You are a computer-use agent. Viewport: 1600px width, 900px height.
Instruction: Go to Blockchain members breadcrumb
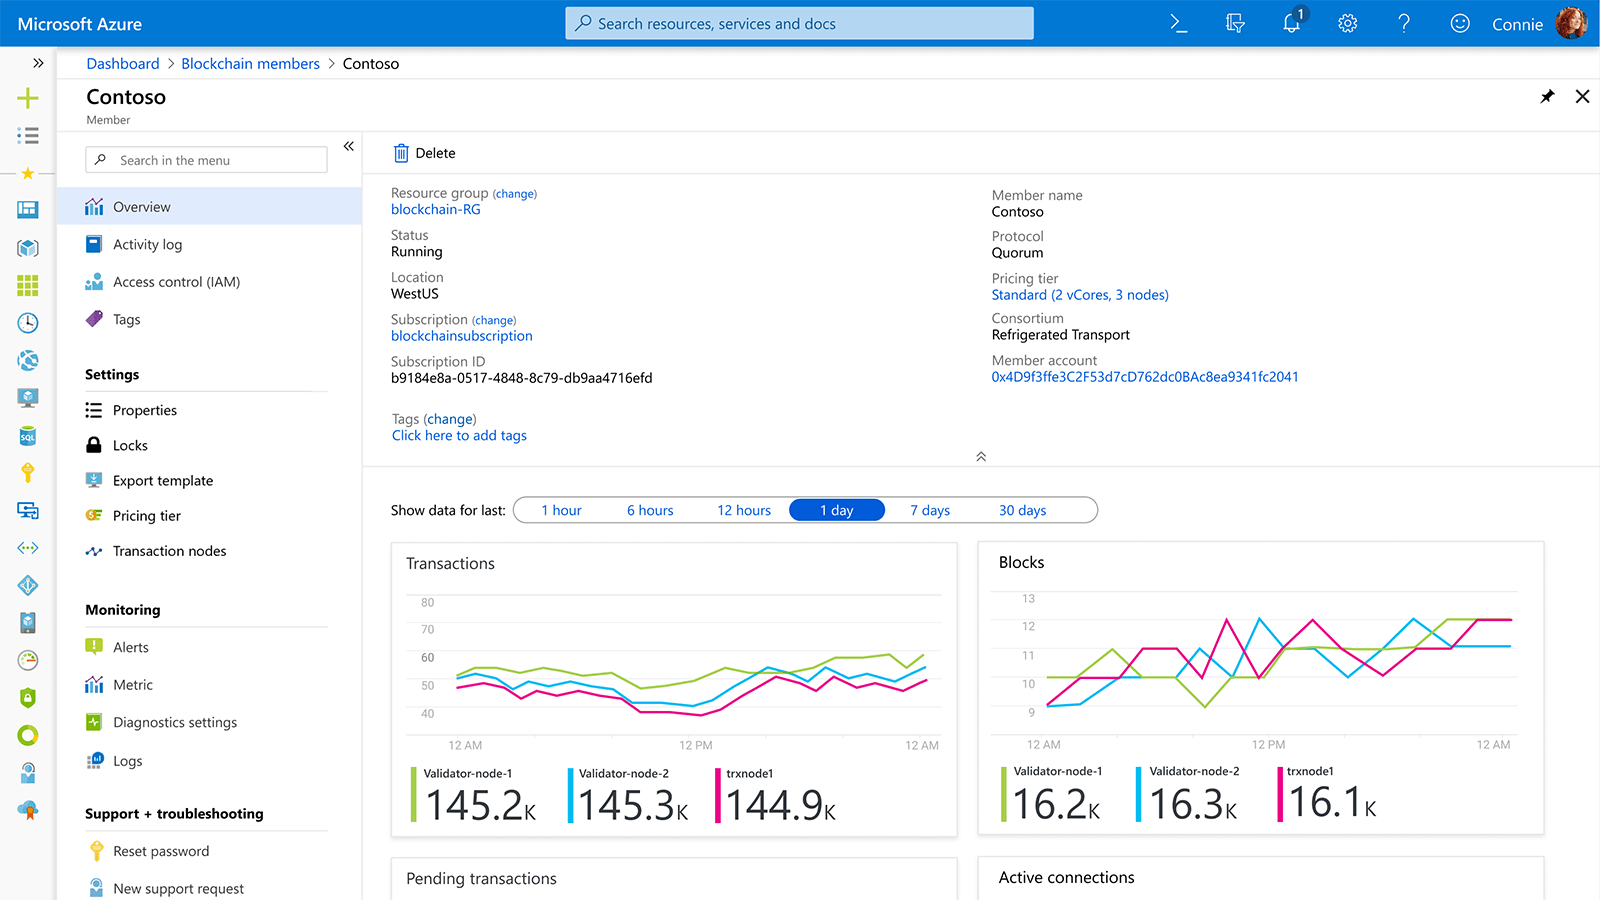pyautogui.click(x=250, y=63)
